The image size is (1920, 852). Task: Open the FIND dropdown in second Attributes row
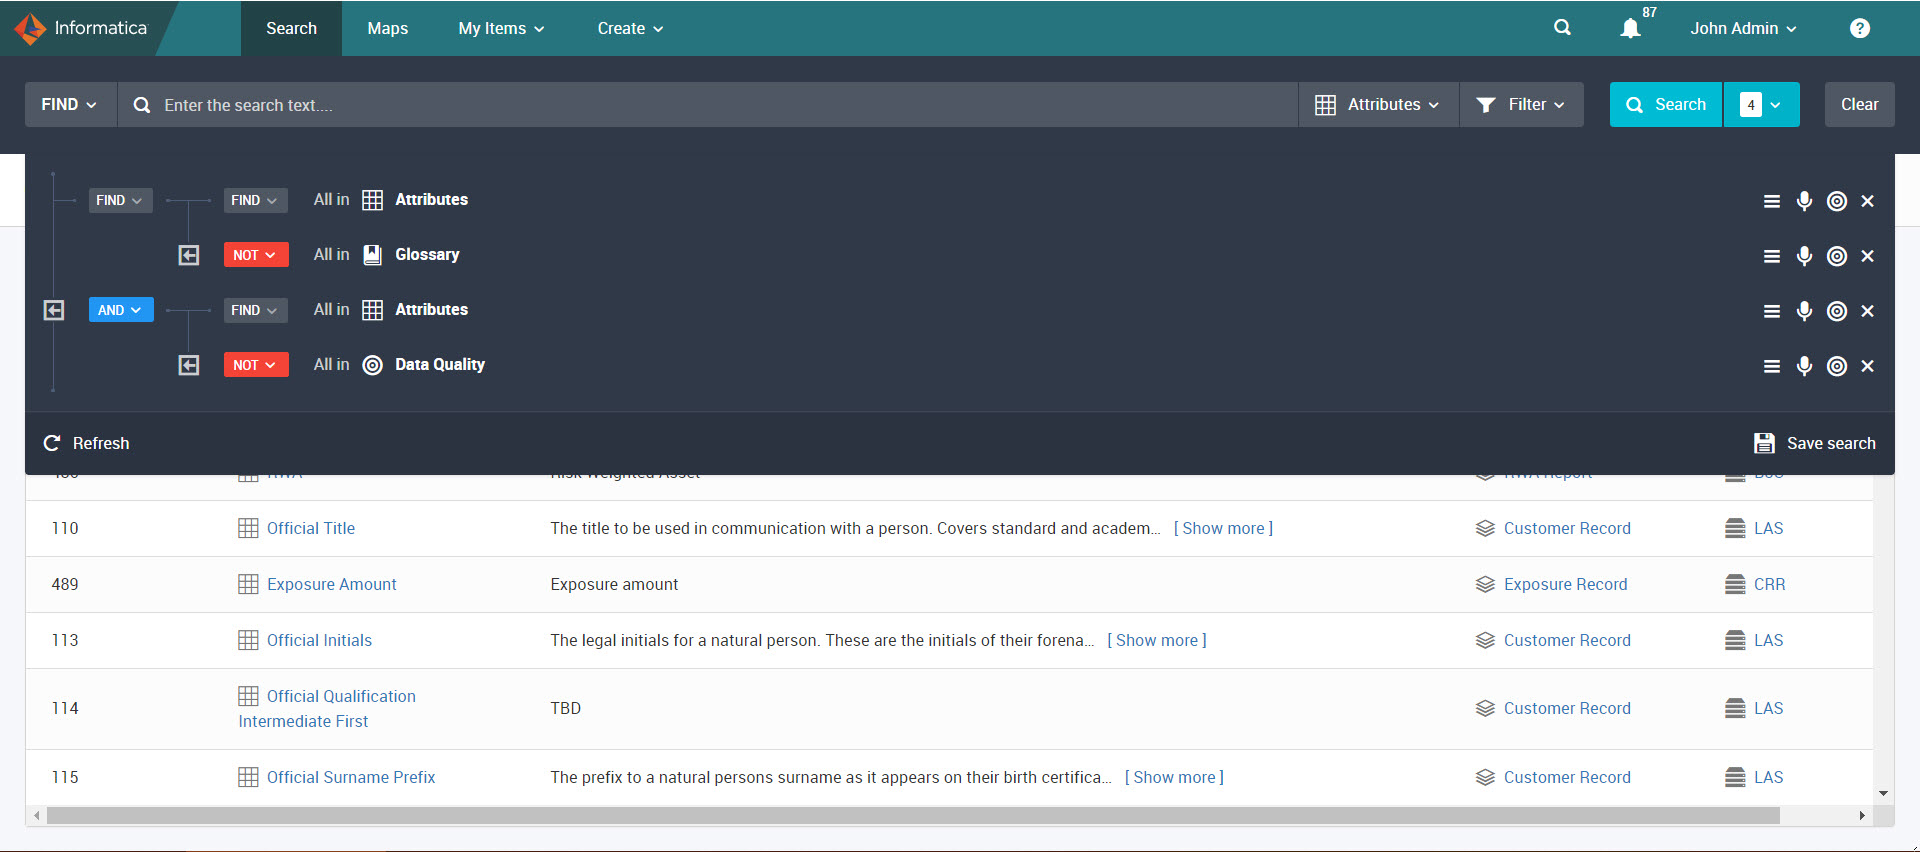255,310
